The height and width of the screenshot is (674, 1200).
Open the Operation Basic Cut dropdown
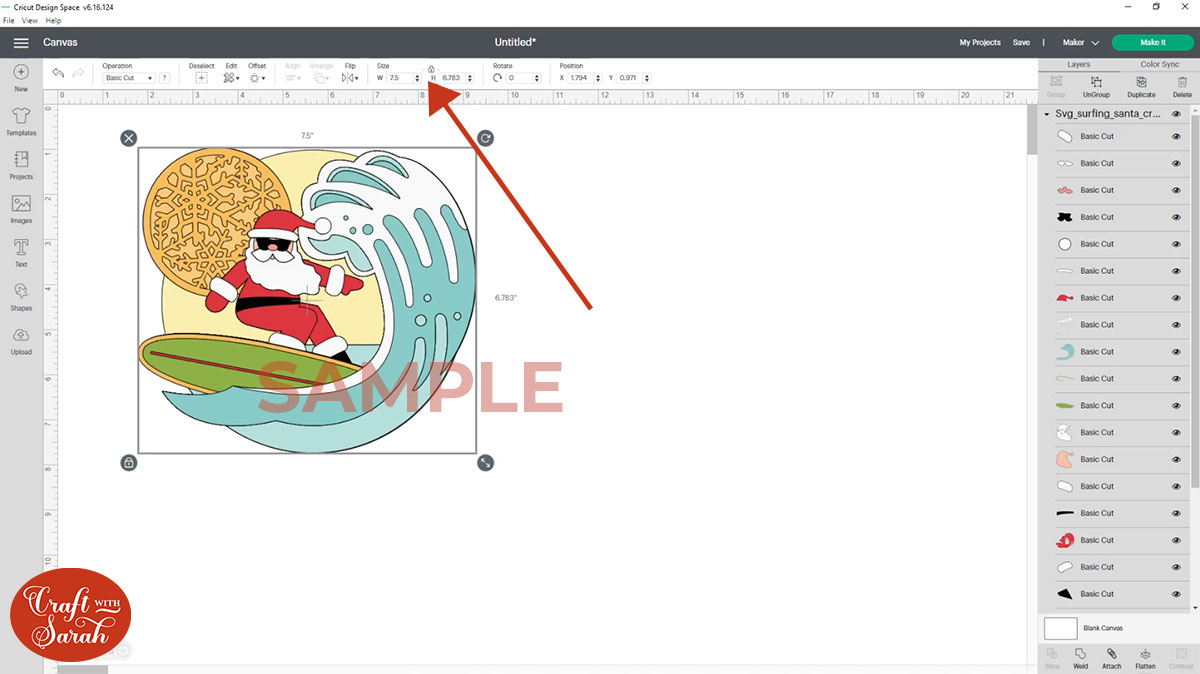pos(129,78)
